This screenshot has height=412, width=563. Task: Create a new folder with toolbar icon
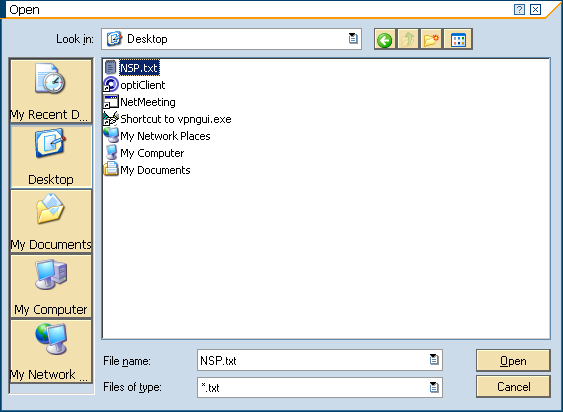coord(431,39)
